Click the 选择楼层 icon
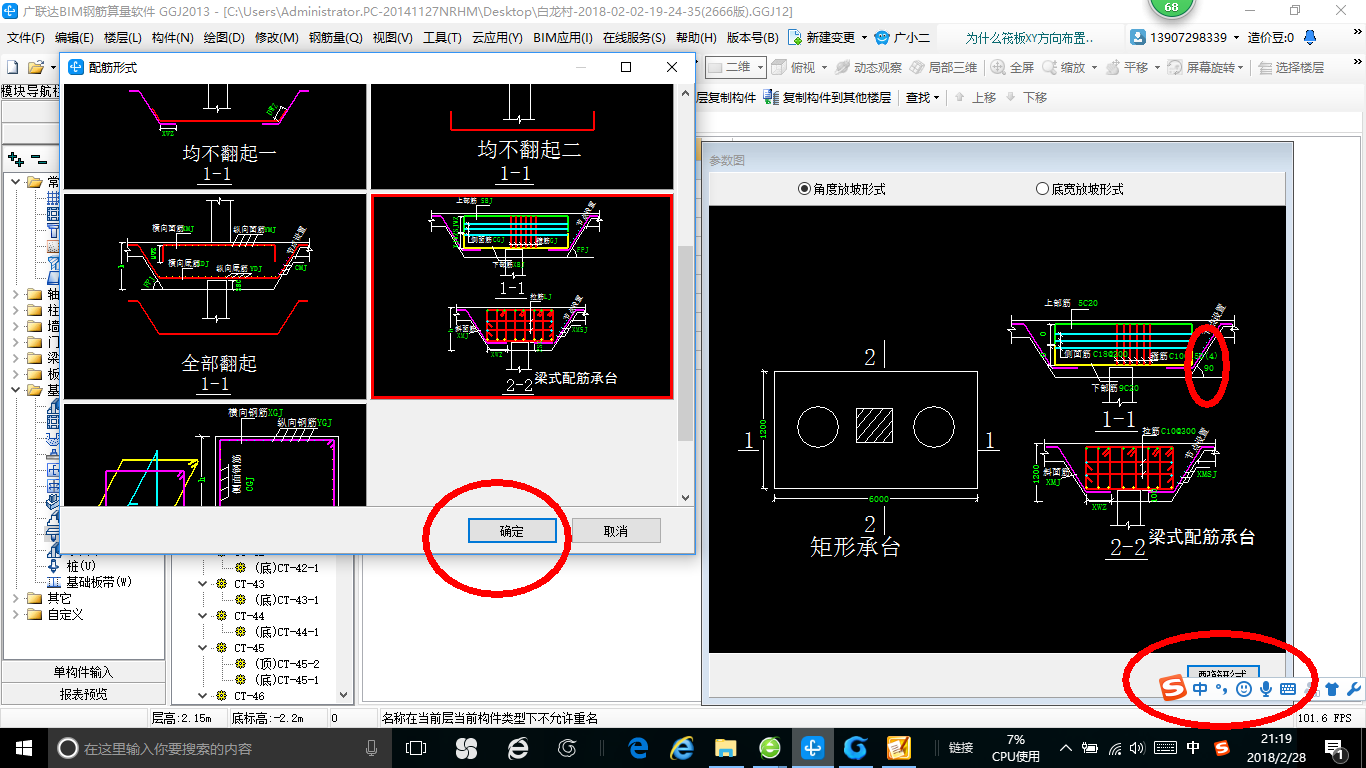1366x768 pixels. [x=1266, y=68]
